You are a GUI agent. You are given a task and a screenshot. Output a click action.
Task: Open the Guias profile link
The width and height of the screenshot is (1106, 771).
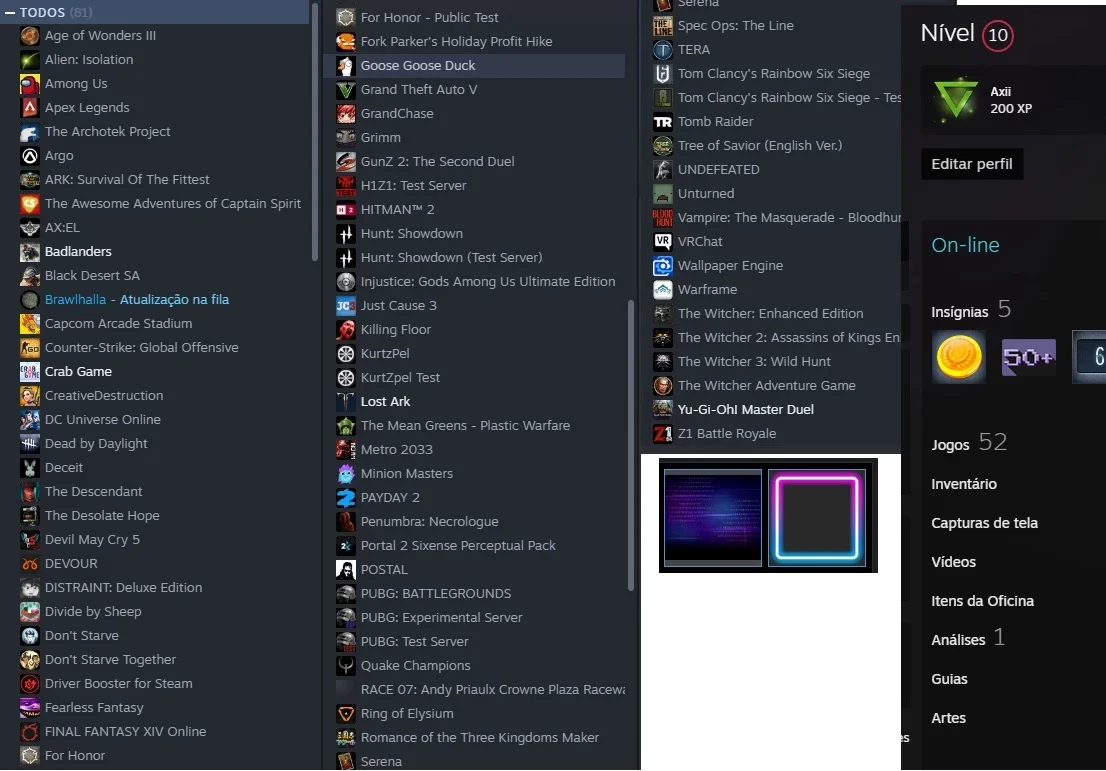point(949,679)
